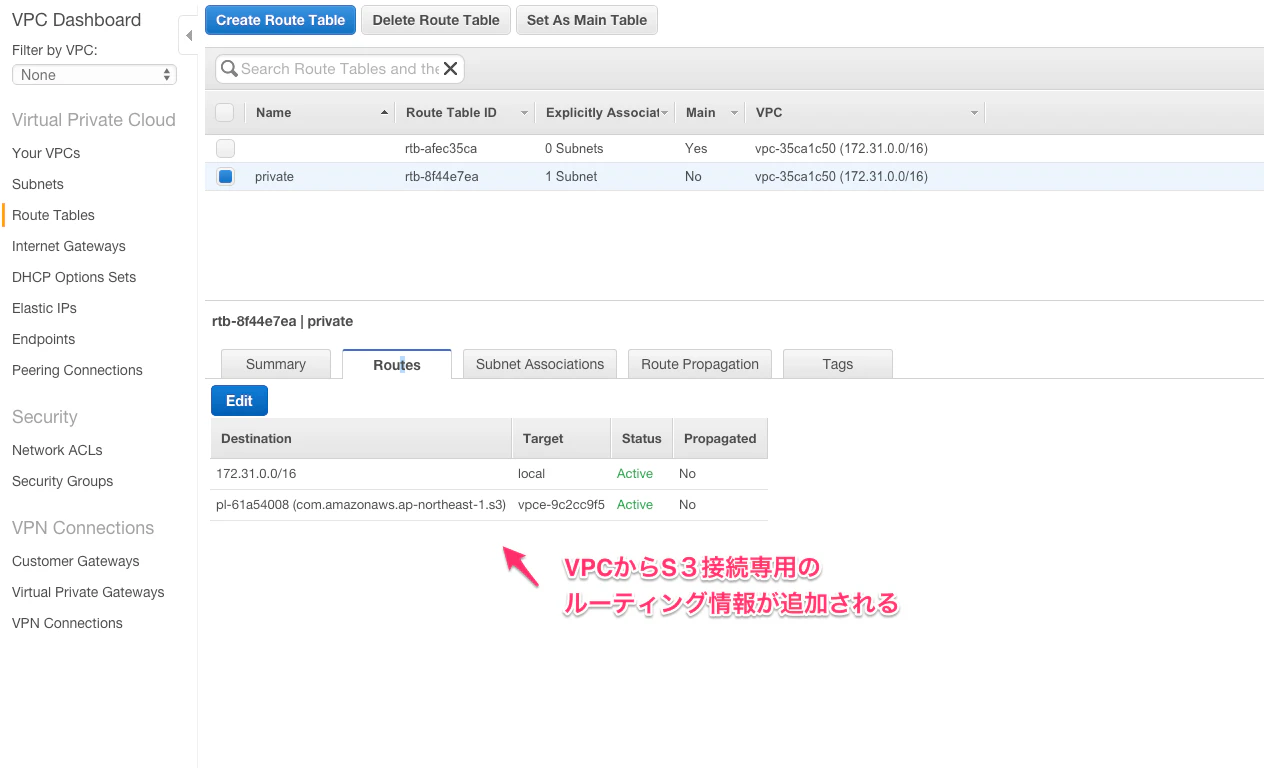This screenshot has width=1264, height=768.
Task: Open DHCP Options Sets page
Action: coord(74,277)
